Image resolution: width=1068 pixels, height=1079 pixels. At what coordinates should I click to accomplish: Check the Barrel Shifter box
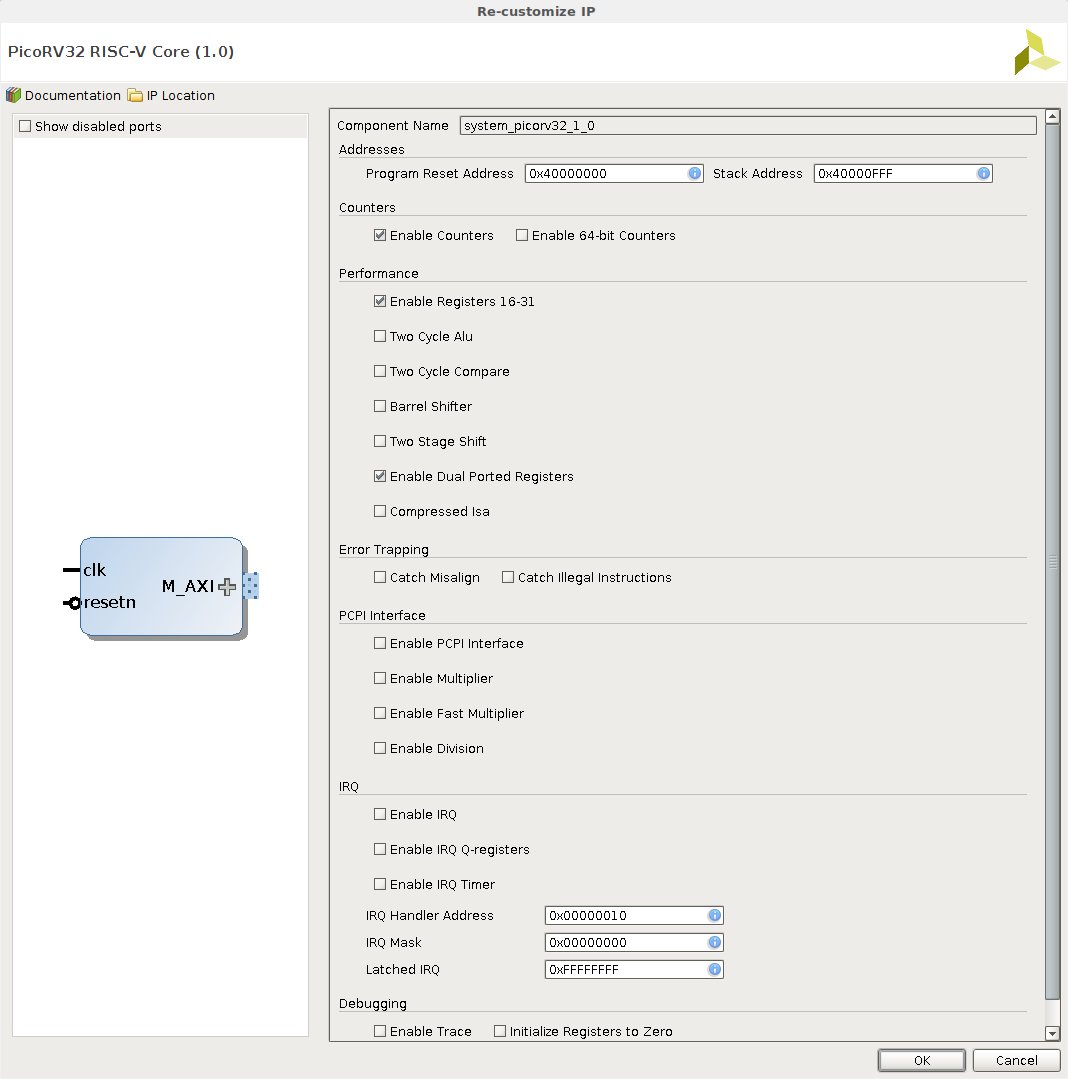[x=380, y=407]
